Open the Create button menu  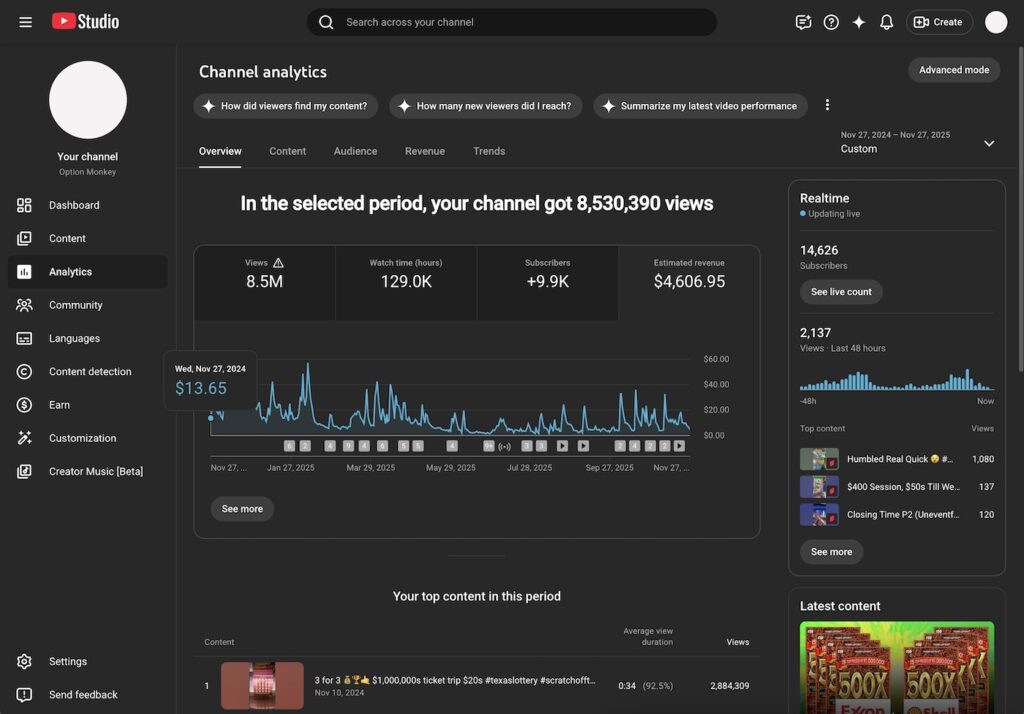pyautogui.click(x=938, y=22)
